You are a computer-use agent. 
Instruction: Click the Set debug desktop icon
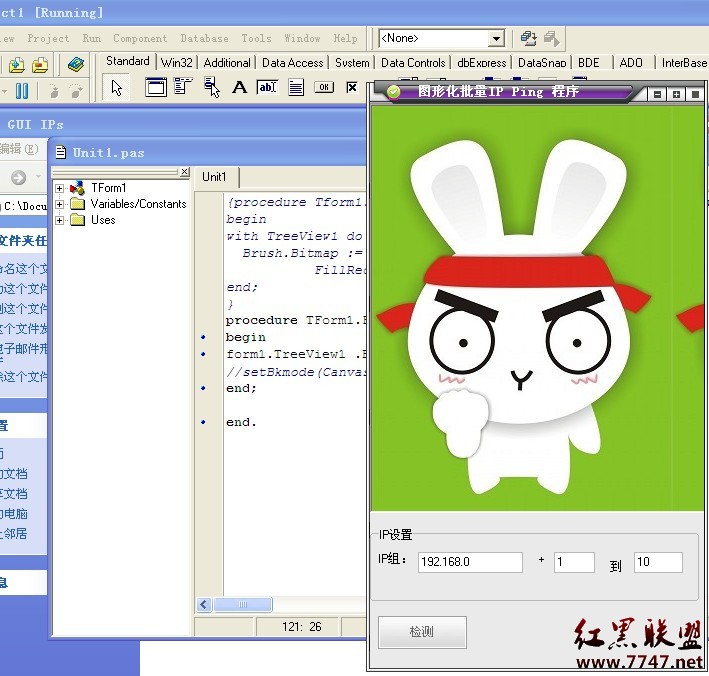point(551,38)
